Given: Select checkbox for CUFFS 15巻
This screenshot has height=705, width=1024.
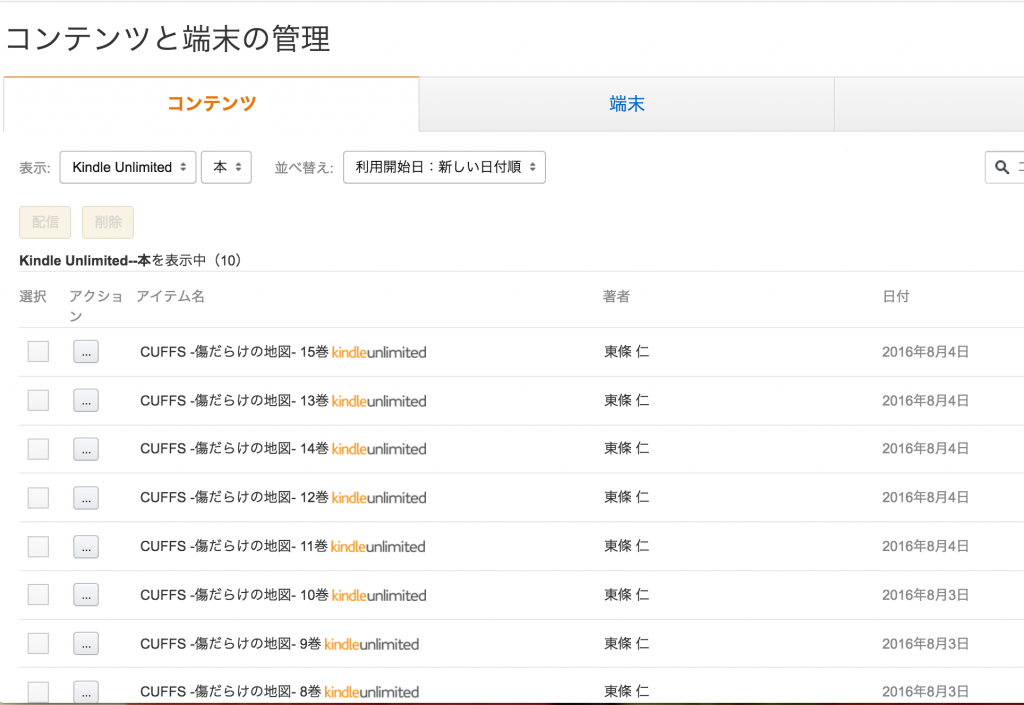Looking at the screenshot, I should [x=38, y=351].
